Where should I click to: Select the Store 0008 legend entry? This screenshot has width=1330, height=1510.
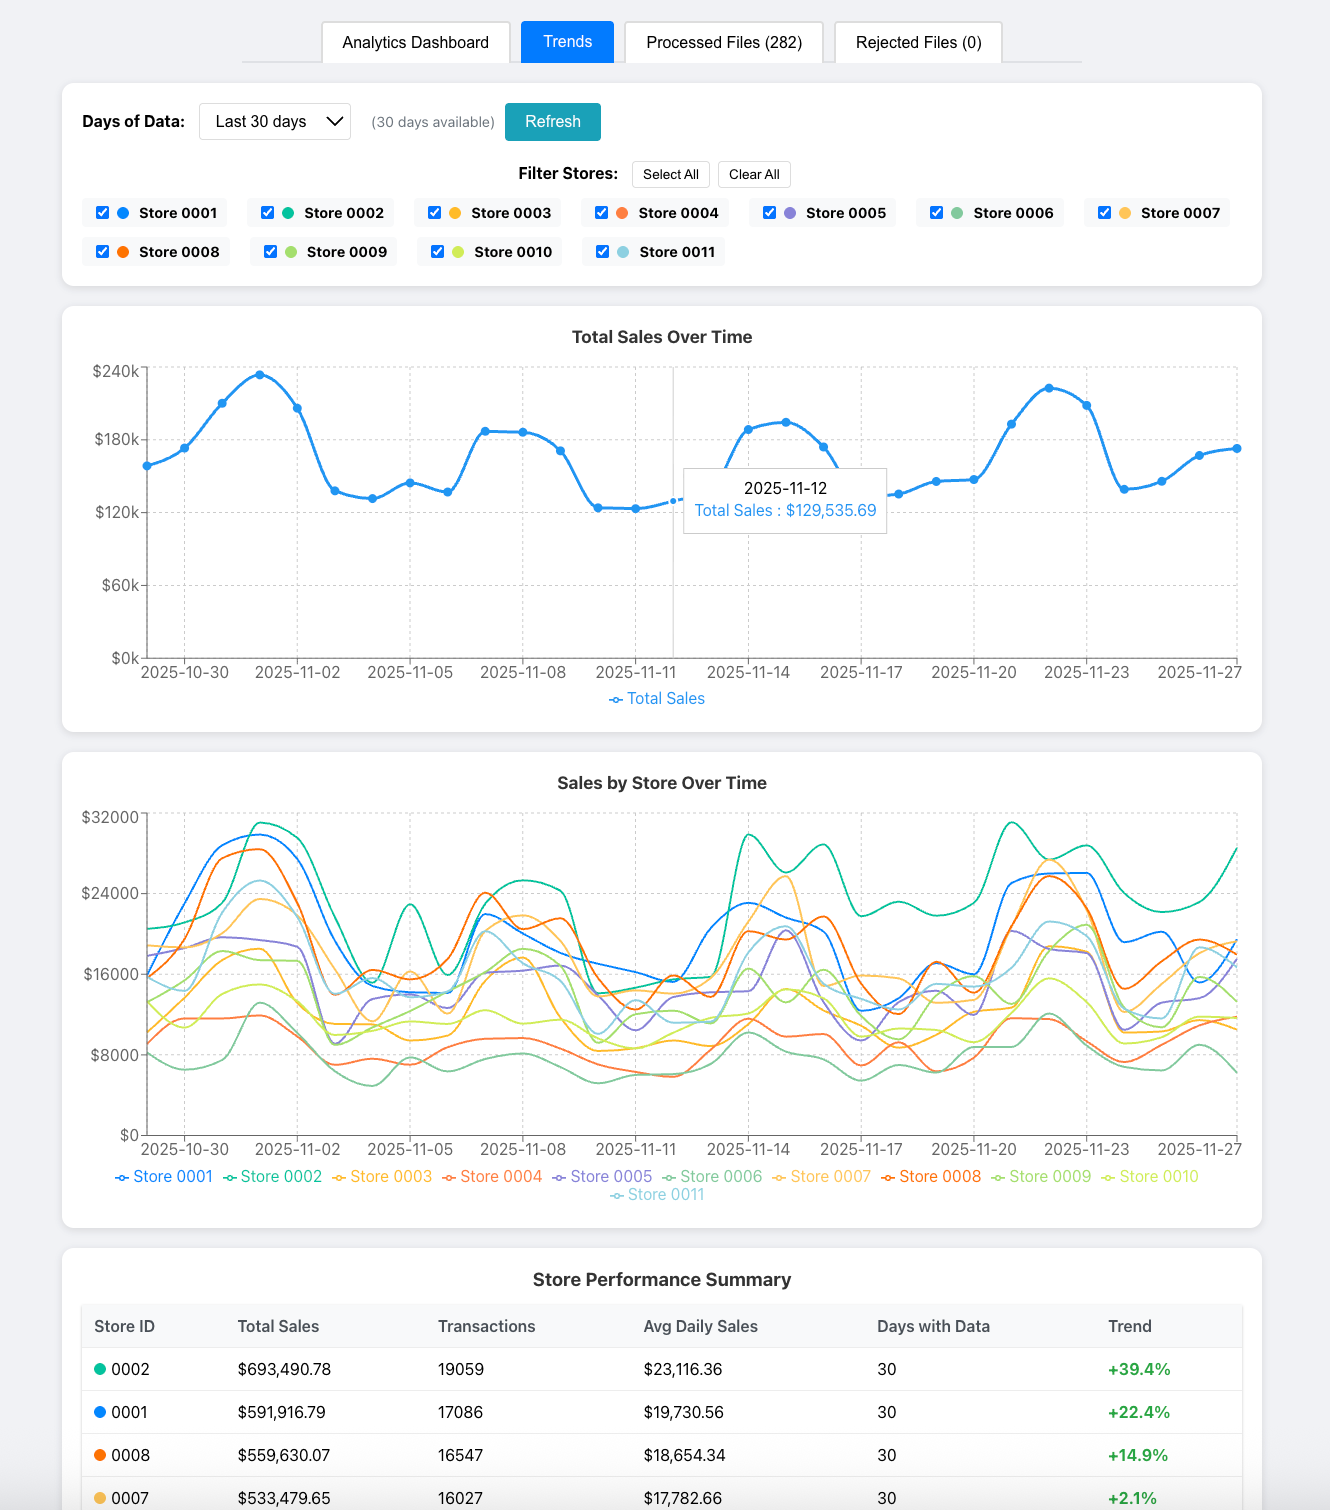938,1176
